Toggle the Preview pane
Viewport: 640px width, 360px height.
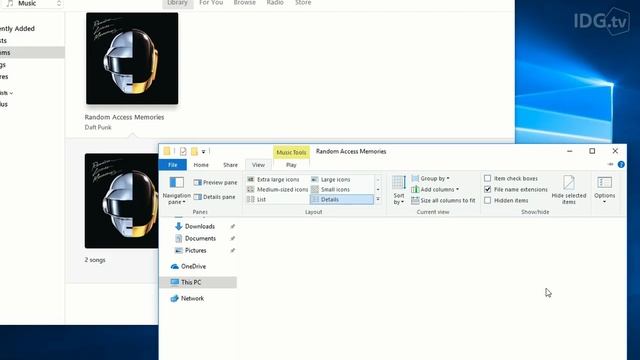216,182
